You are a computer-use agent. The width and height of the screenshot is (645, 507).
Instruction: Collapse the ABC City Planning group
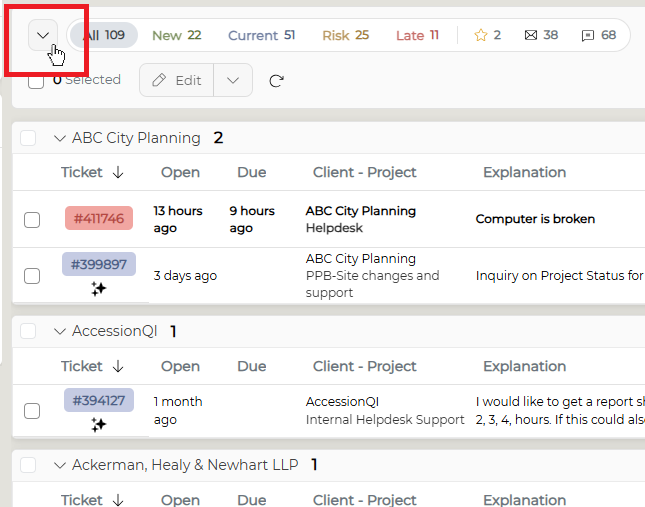60,138
